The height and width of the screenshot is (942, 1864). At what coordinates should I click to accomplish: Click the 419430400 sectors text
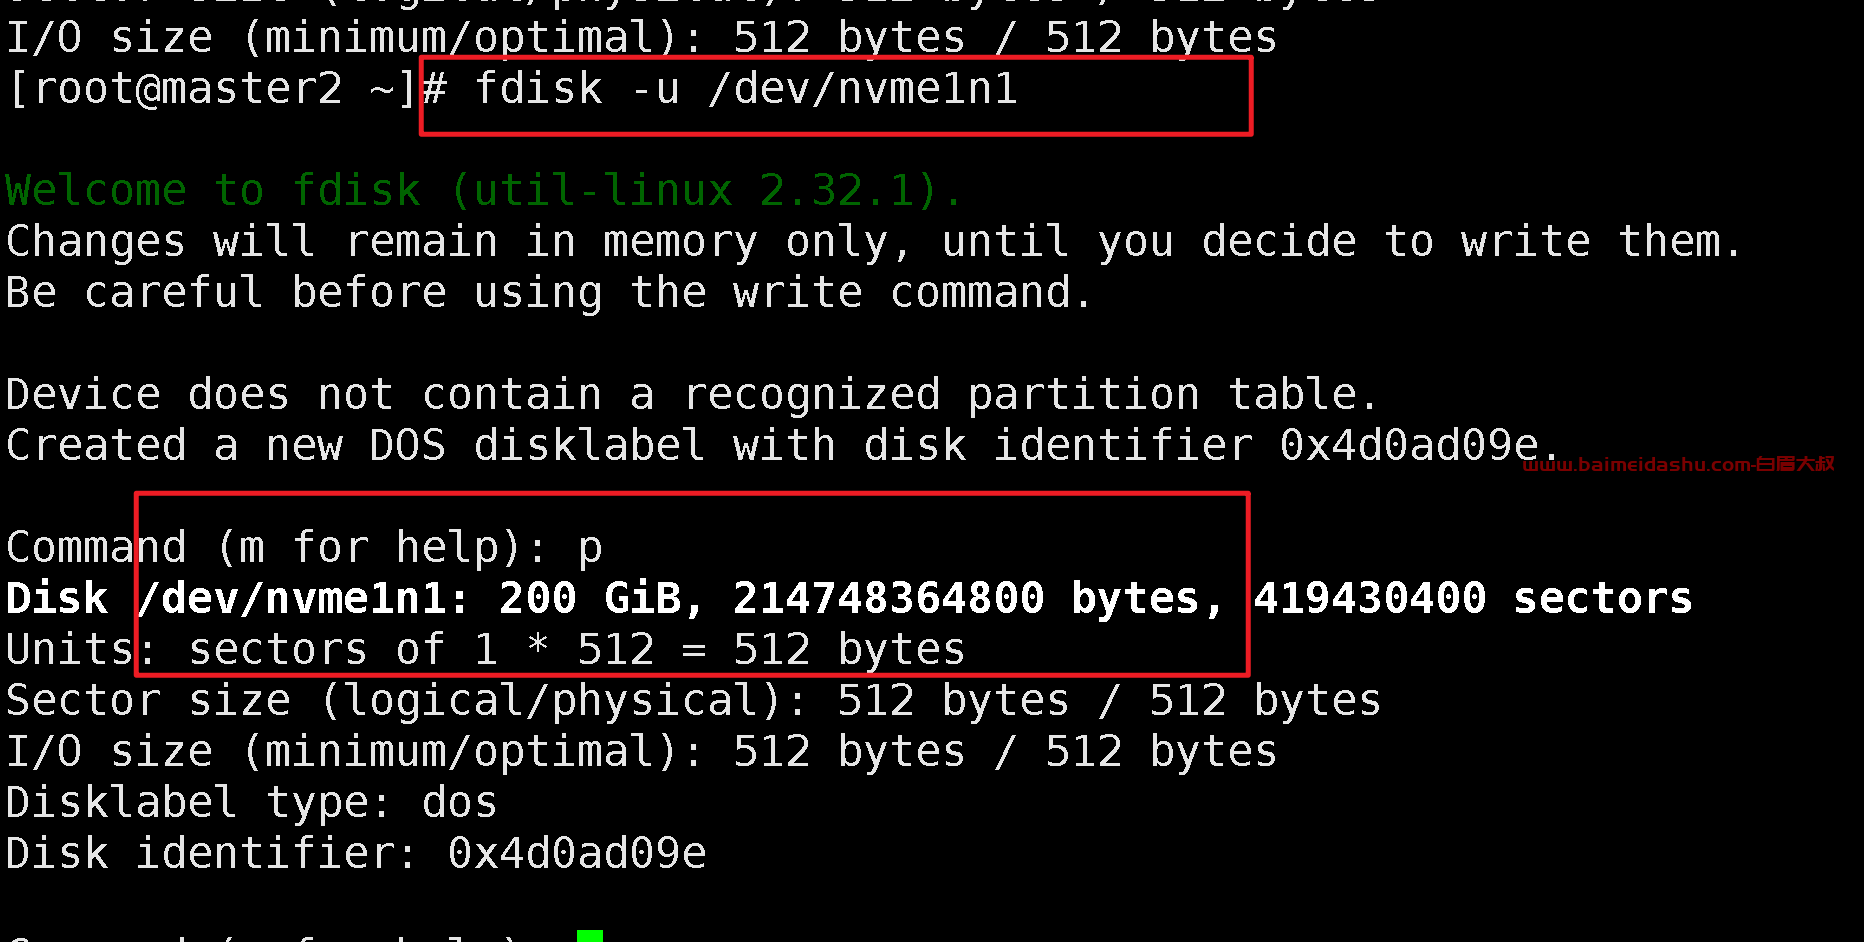(1473, 598)
